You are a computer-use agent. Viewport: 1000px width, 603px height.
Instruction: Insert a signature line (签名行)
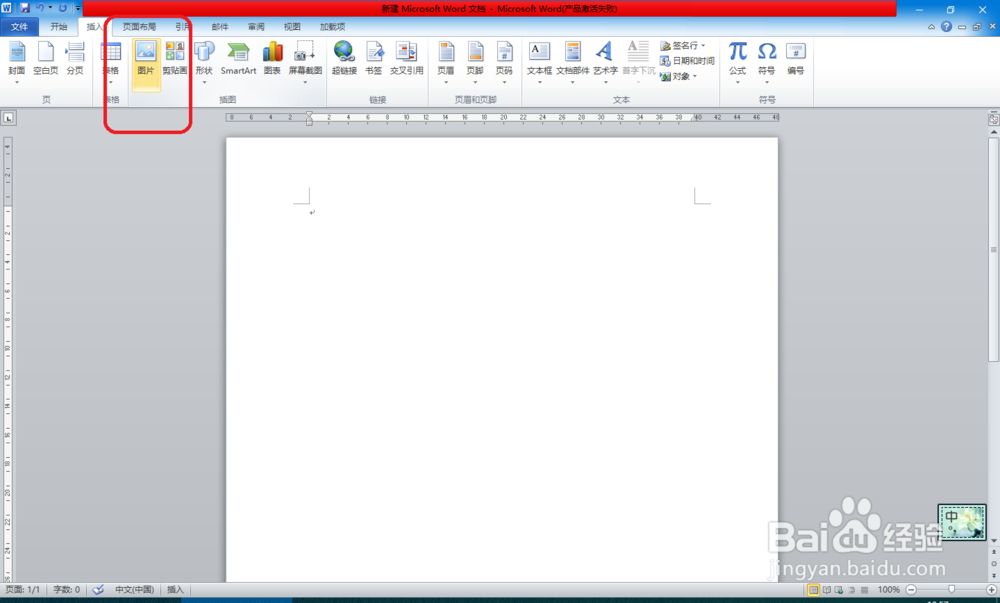[683, 45]
